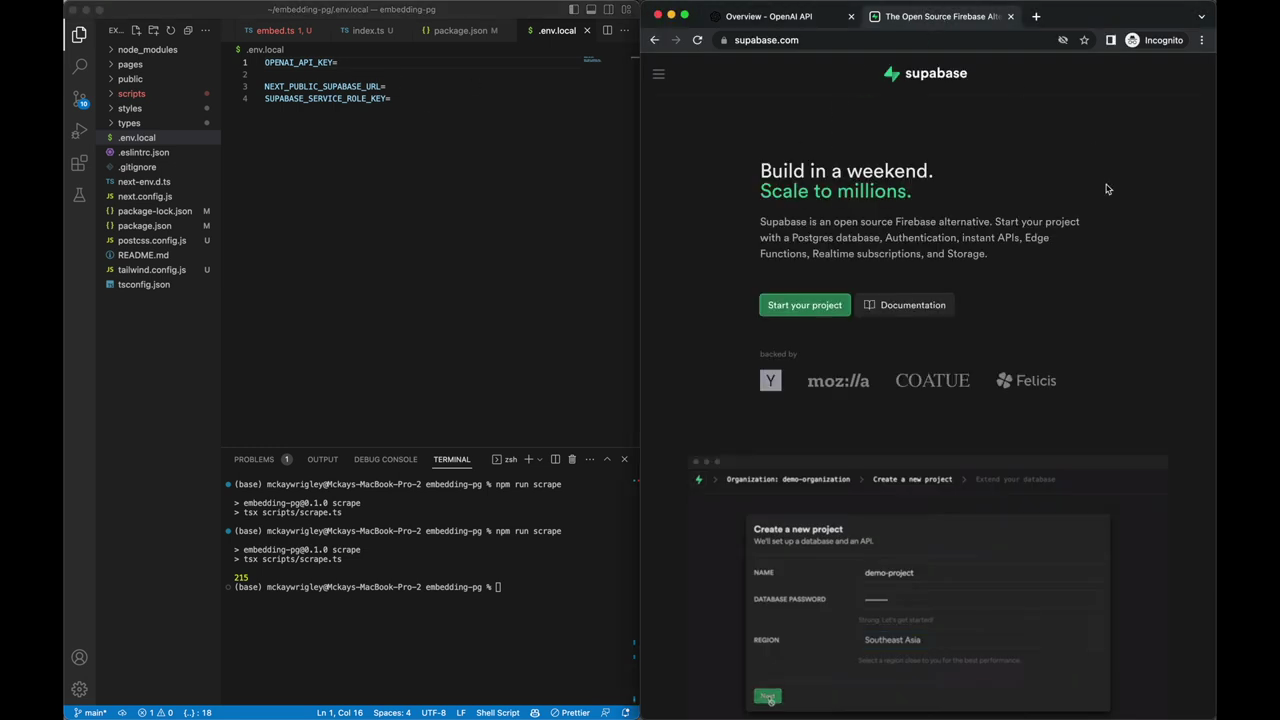Open the Accounts menu in VS Code
Viewport: 1280px width, 720px height.
(79, 657)
